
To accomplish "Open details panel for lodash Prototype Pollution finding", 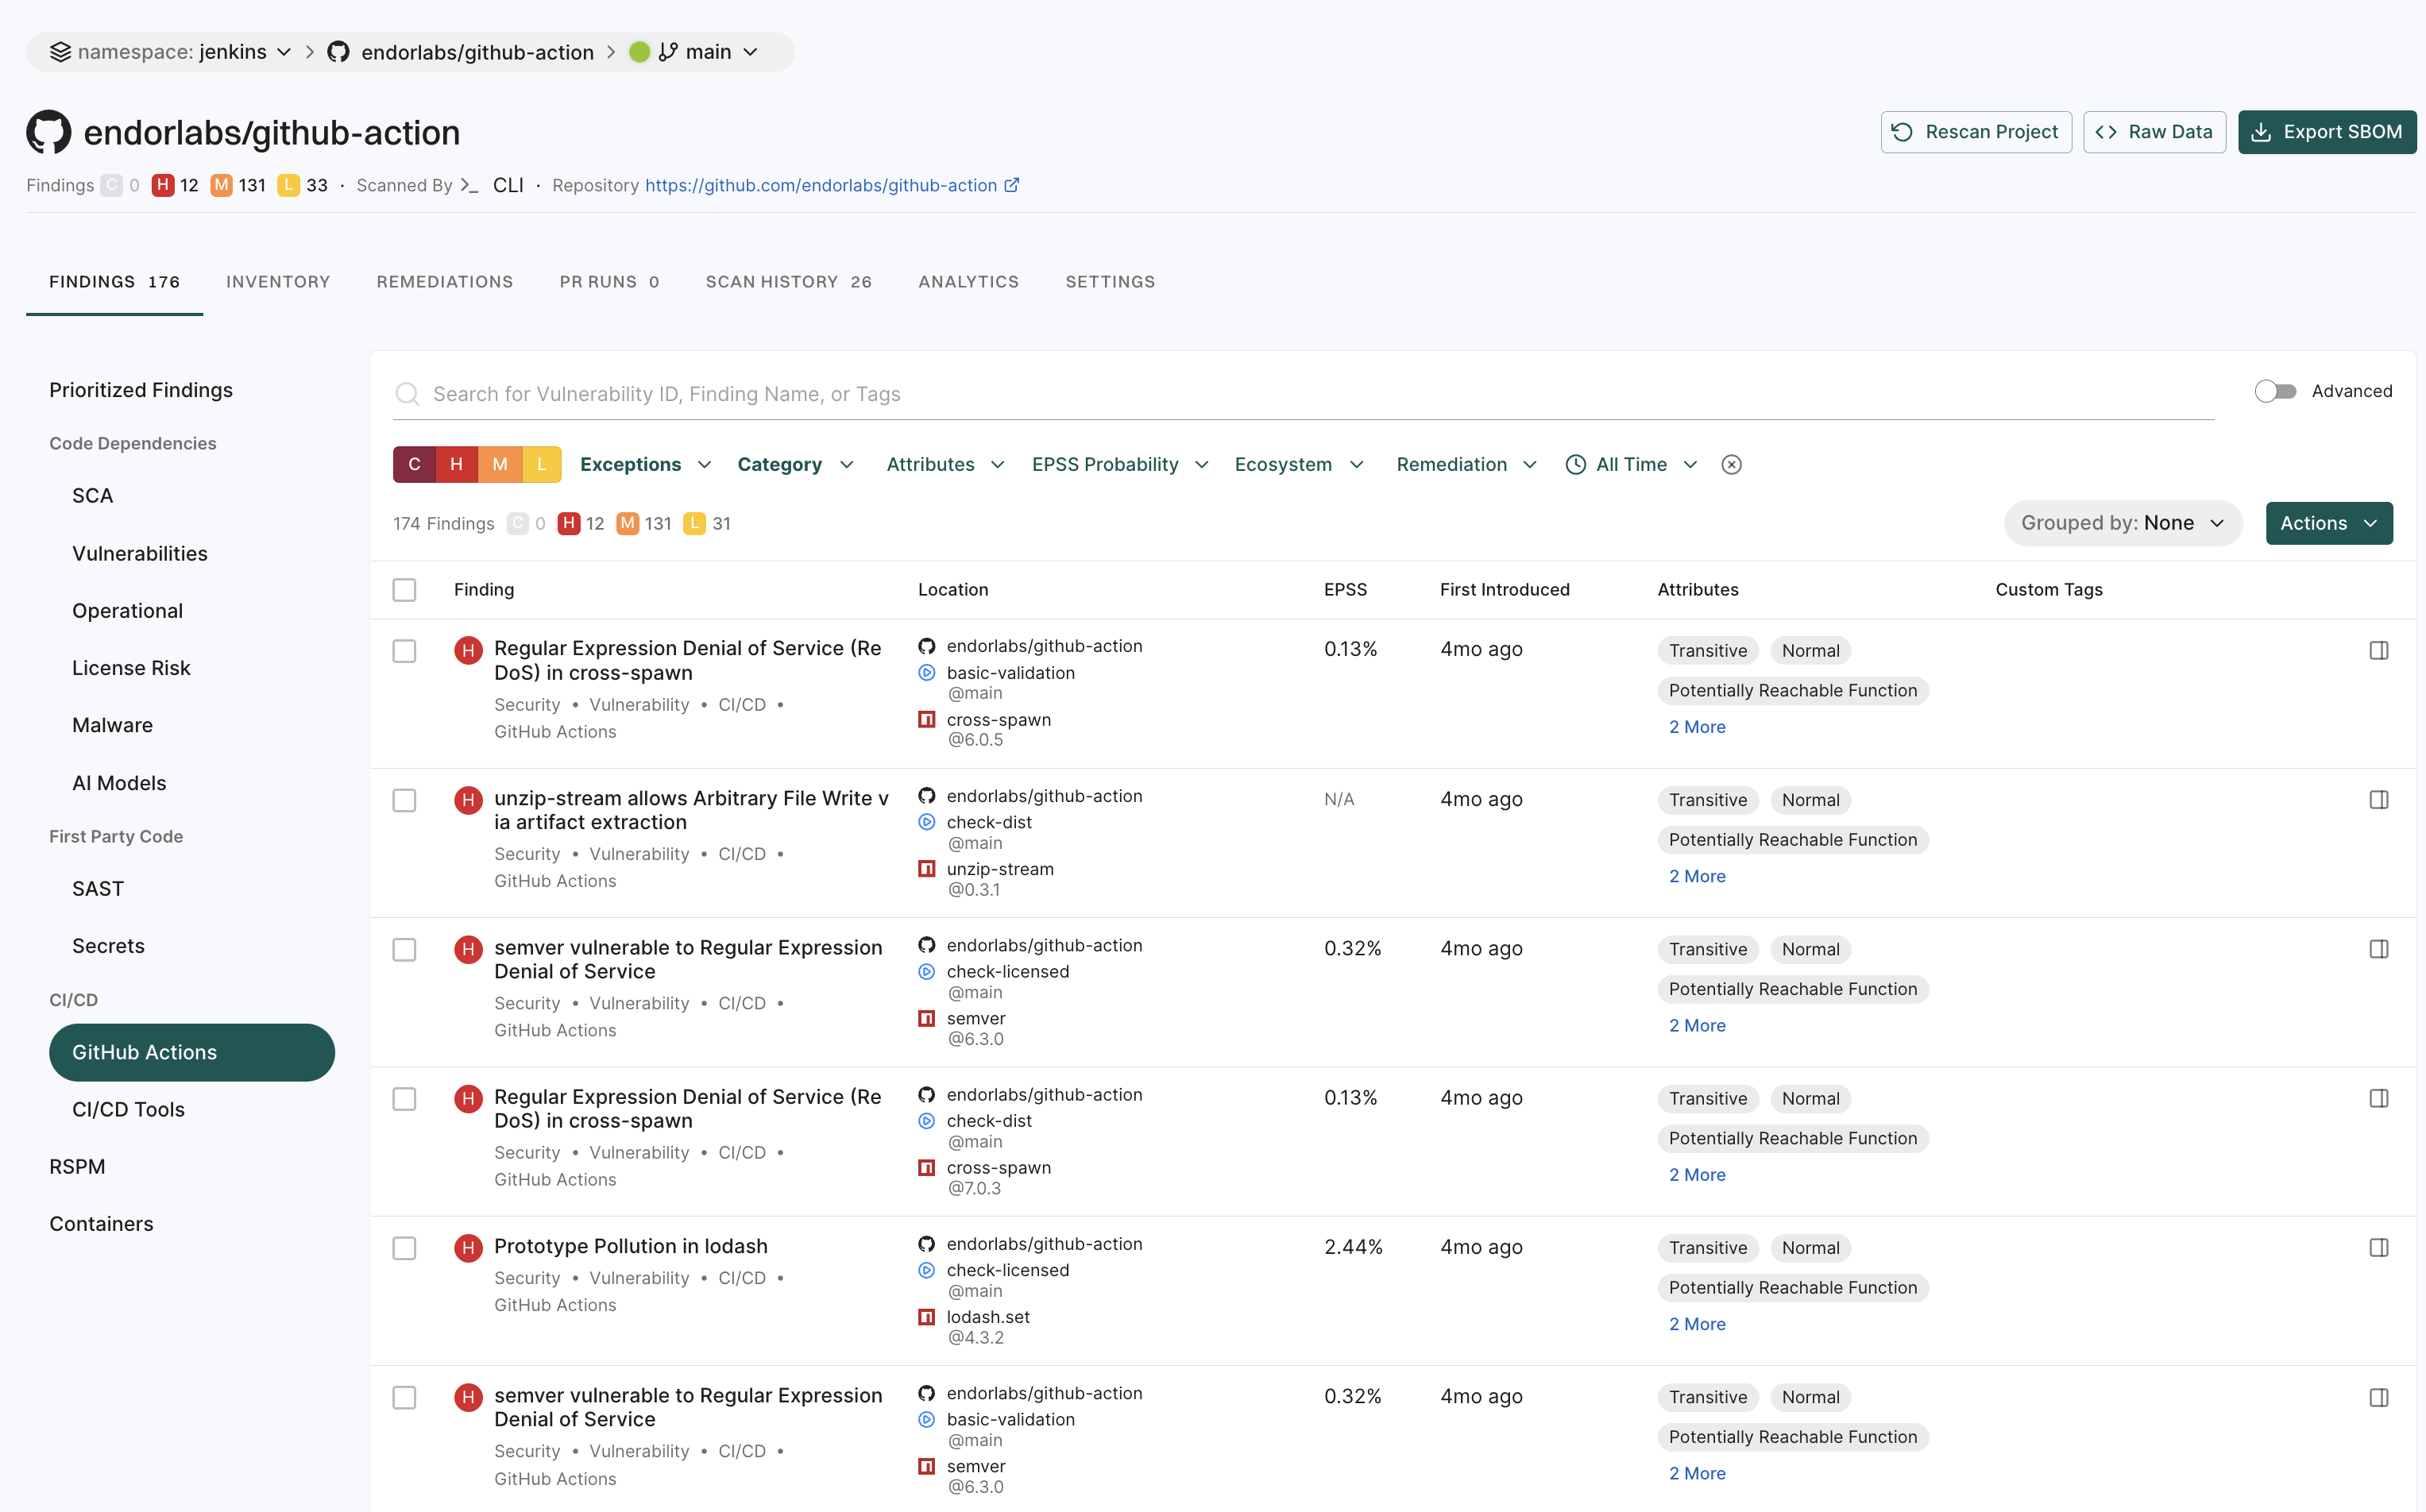I will pos(2378,1247).
